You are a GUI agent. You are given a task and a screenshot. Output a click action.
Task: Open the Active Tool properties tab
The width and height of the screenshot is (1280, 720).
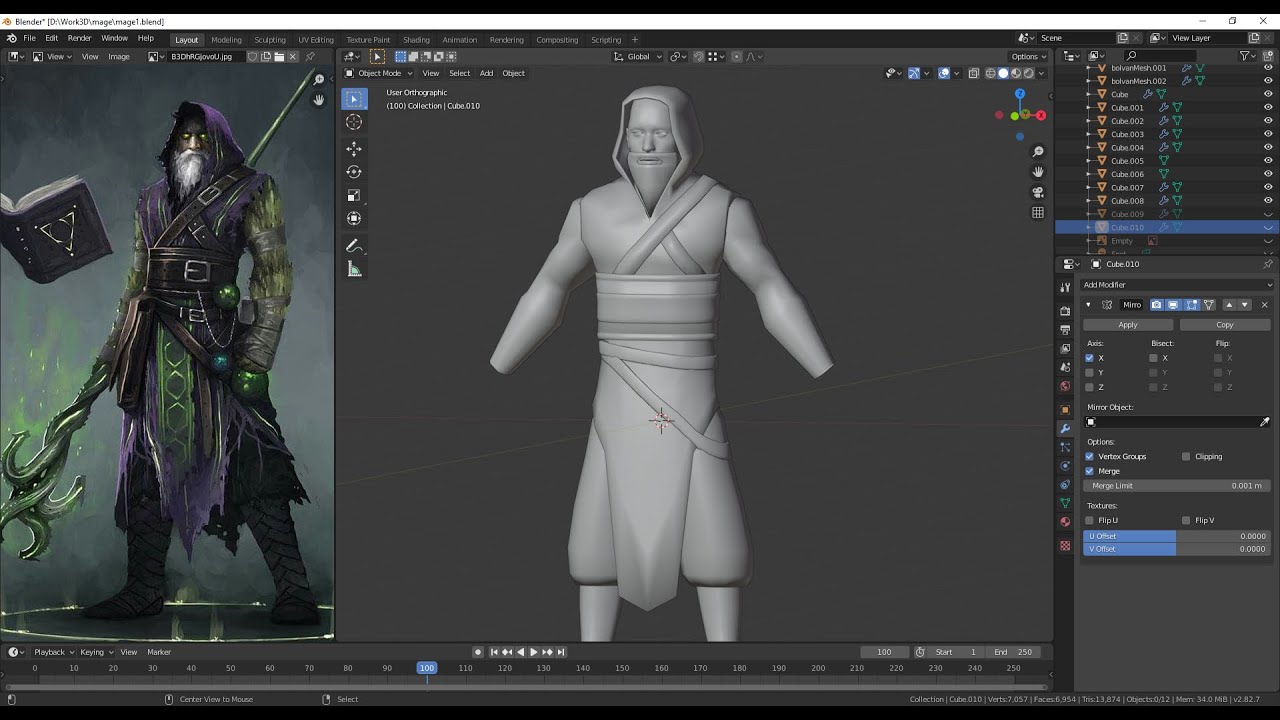tap(1065, 288)
